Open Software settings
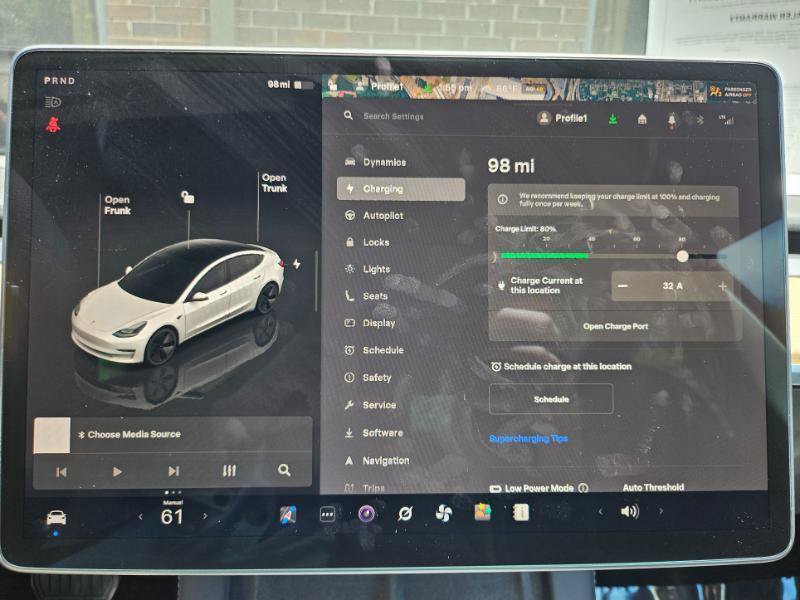Screen dimensions: 800x600 [373, 433]
